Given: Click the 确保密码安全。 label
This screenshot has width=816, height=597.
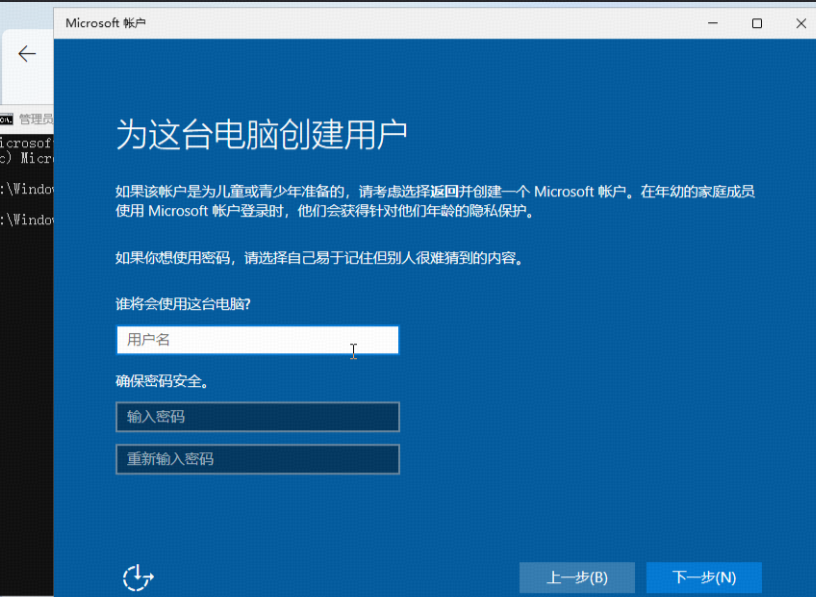Looking at the screenshot, I should [162, 382].
